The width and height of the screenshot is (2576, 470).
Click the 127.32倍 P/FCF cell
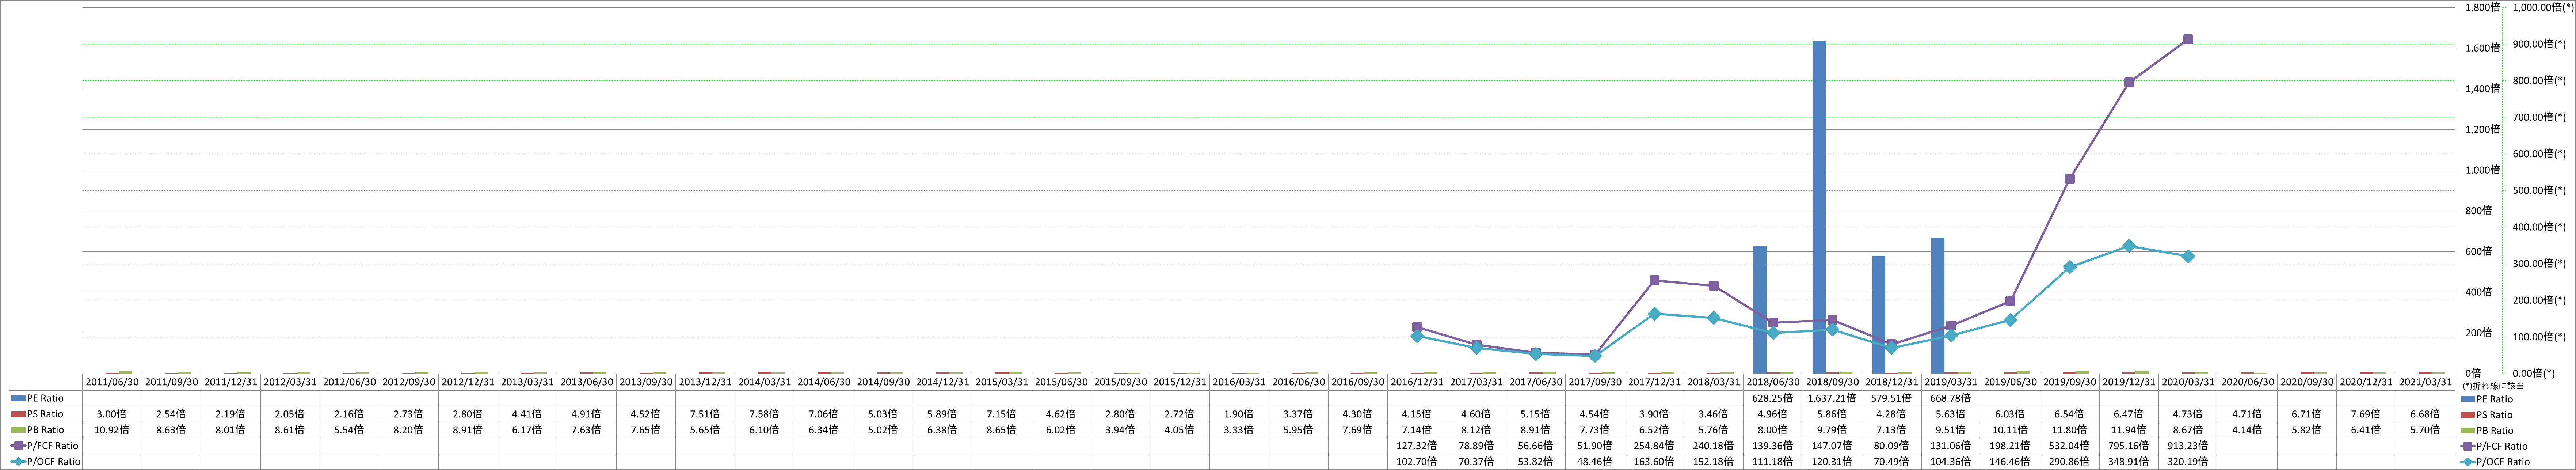tap(1417, 446)
